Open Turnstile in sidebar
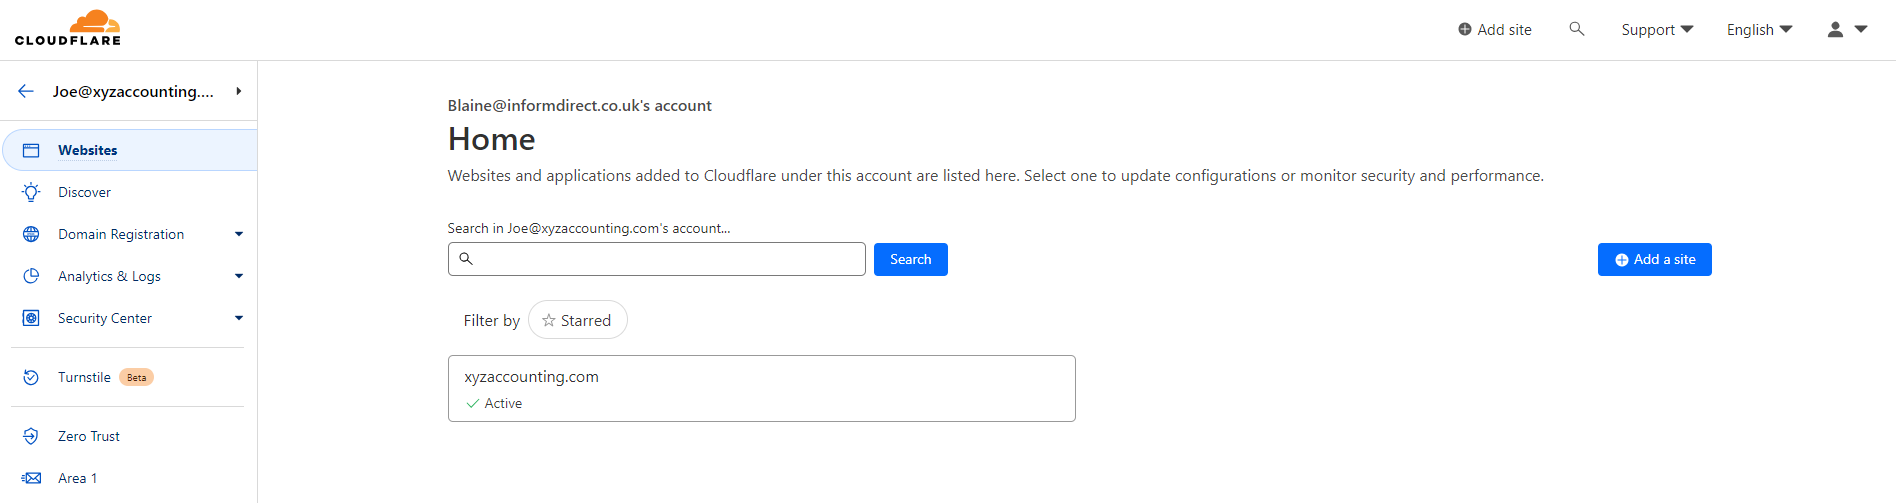This screenshot has width=1896, height=503. tap(84, 377)
